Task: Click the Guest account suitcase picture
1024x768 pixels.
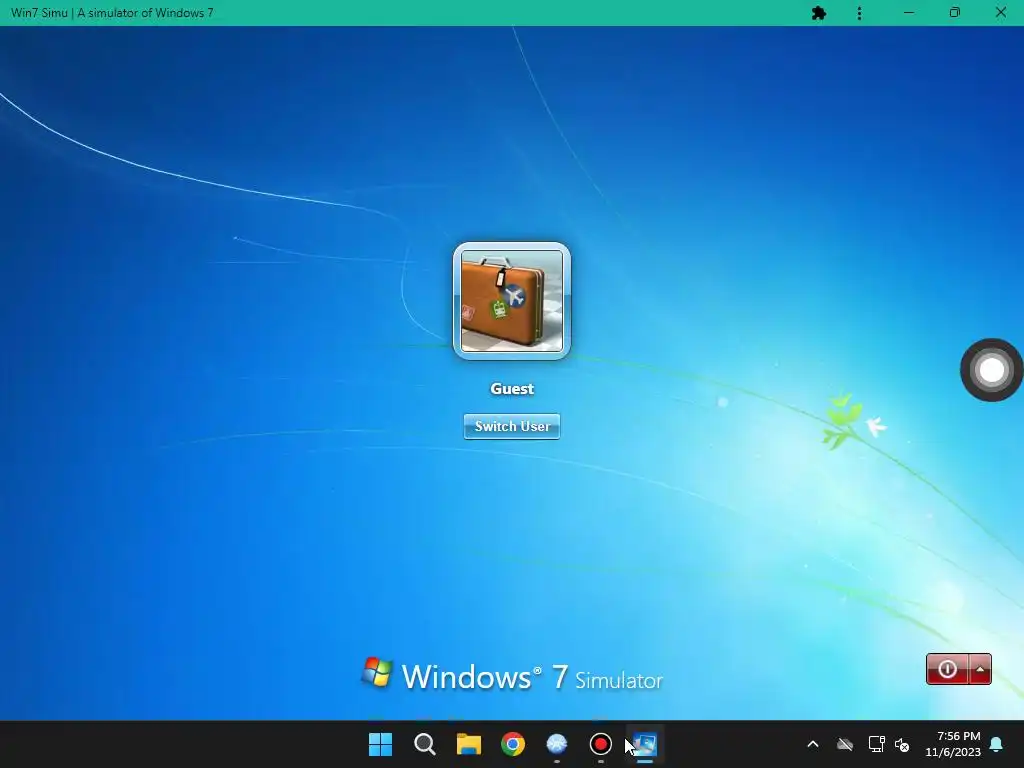Action: click(512, 301)
